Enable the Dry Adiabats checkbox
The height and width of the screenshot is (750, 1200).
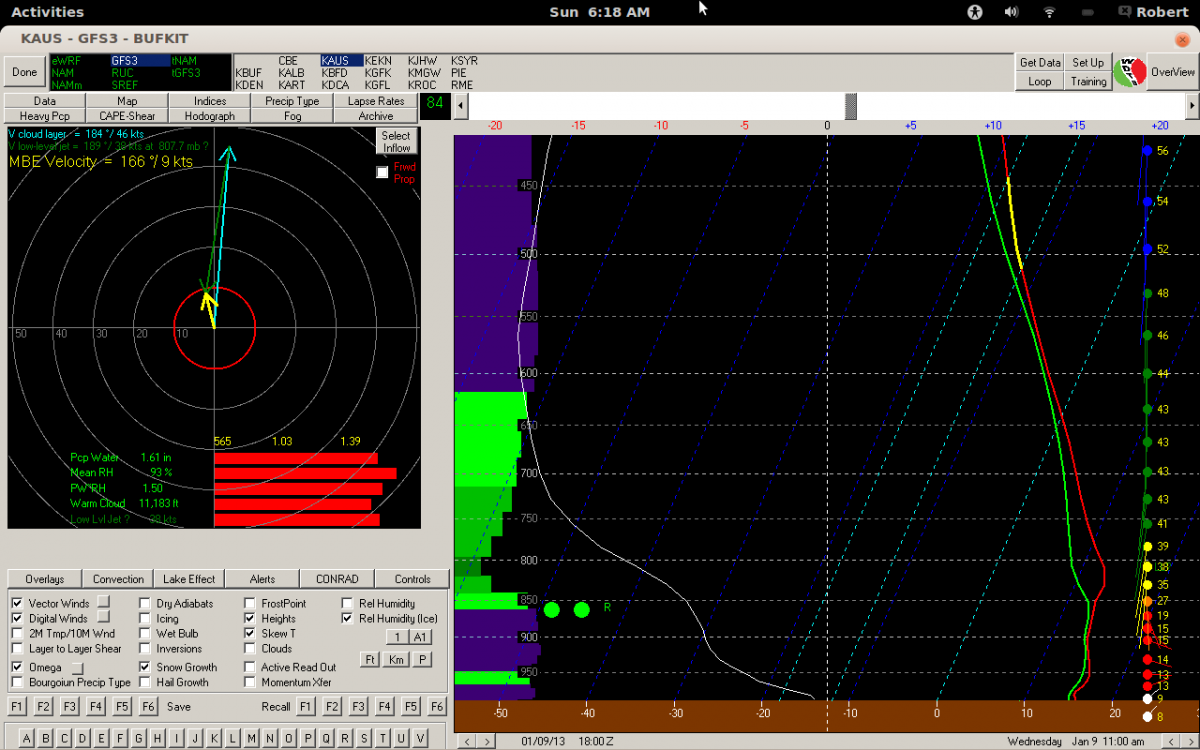coord(145,604)
